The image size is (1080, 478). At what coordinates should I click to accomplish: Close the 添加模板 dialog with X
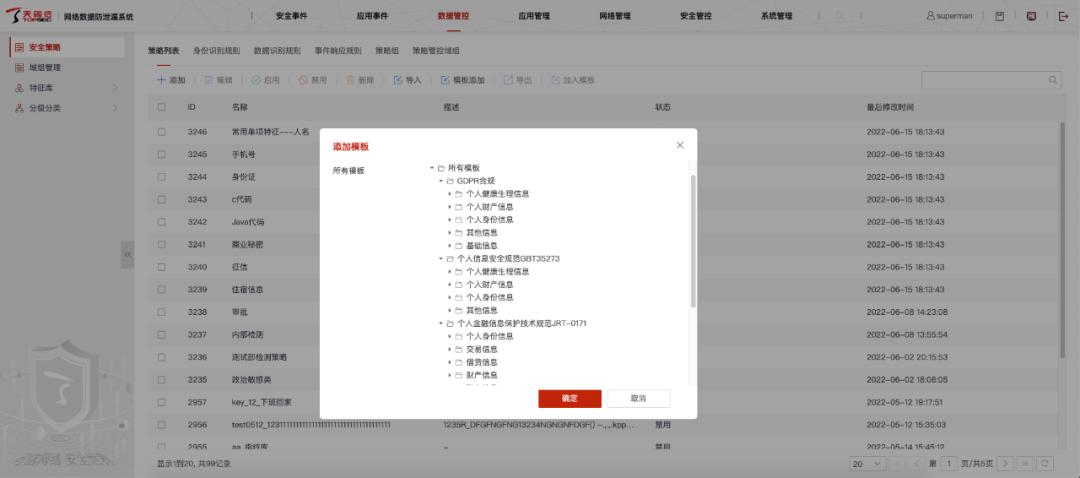pyautogui.click(x=680, y=145)
